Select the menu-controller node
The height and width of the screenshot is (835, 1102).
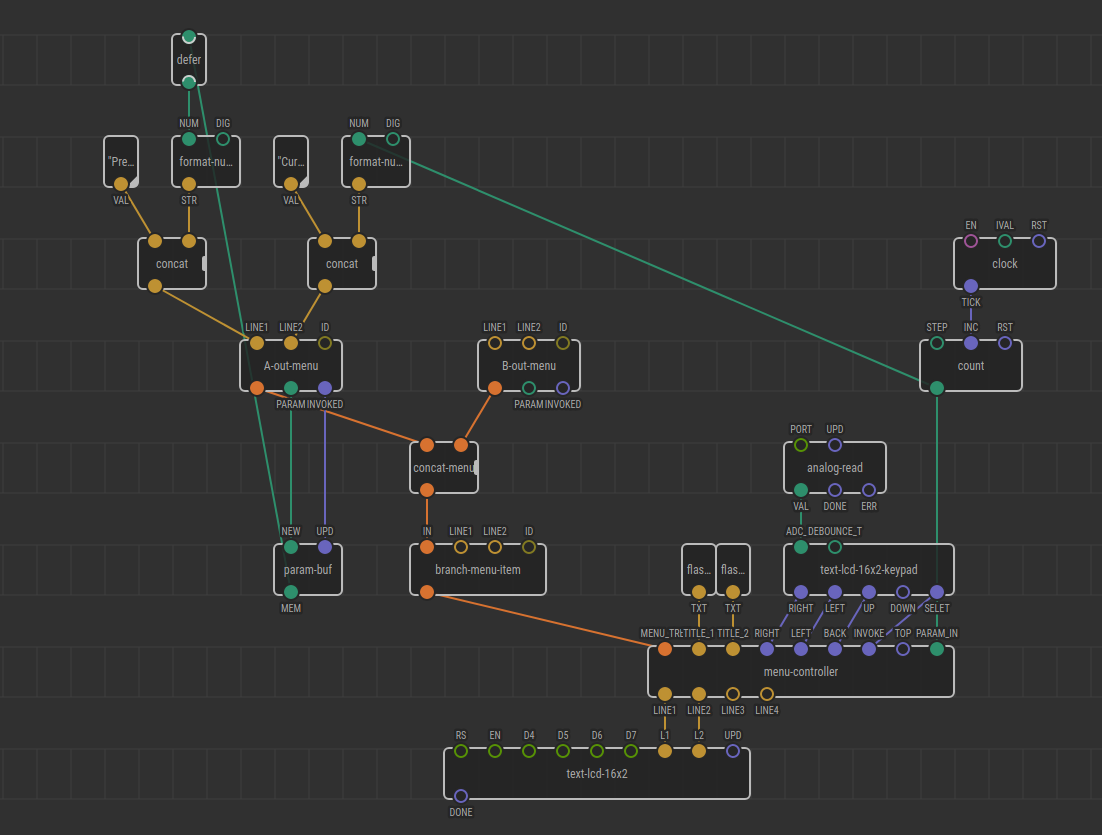801,672
